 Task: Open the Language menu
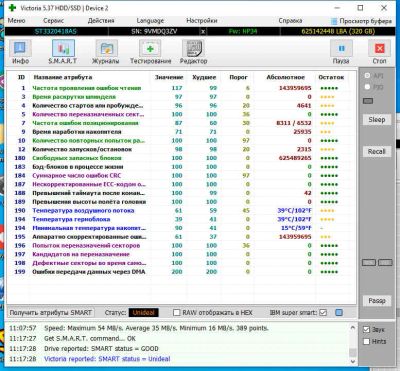(150, 21)
